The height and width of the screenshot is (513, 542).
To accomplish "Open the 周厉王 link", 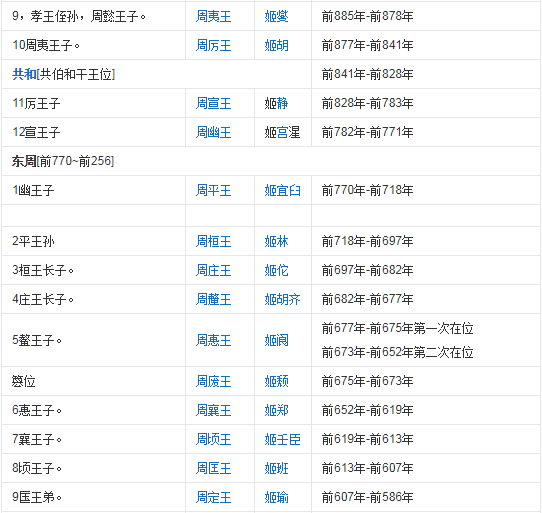I will coord(213,45).
